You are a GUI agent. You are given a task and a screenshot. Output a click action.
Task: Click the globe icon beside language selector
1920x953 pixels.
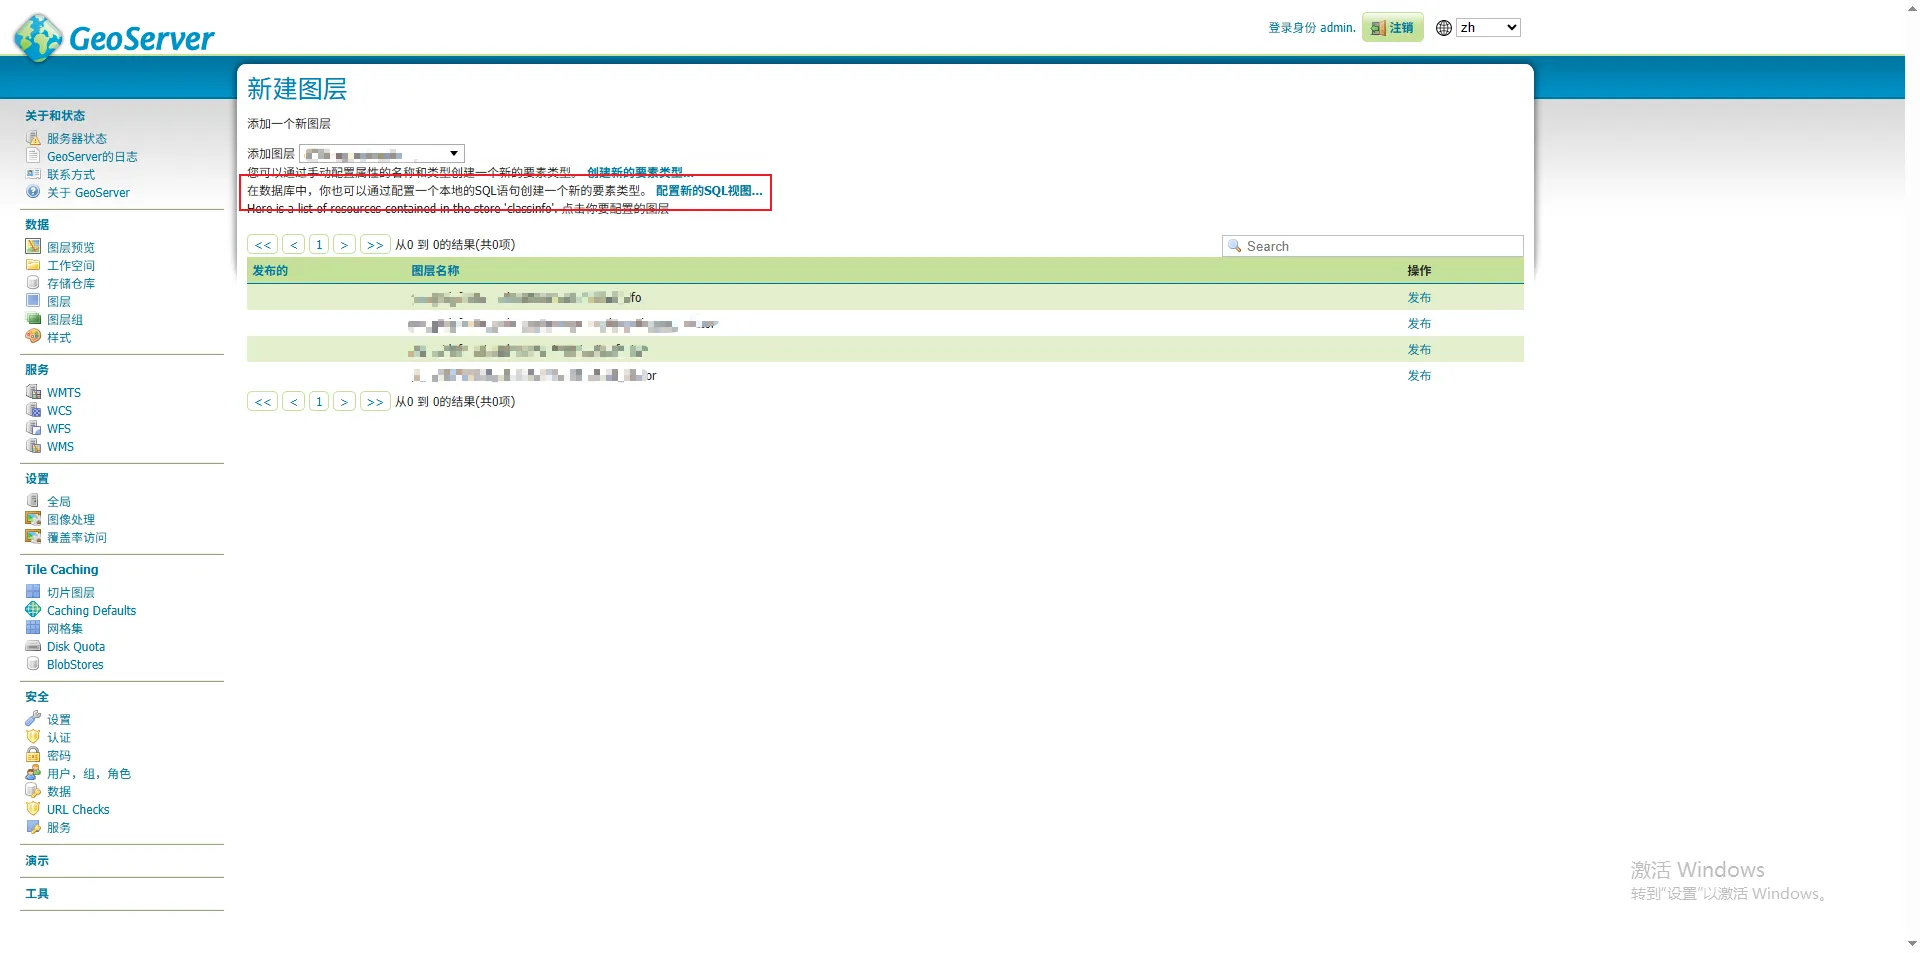tap(1443, 28)
